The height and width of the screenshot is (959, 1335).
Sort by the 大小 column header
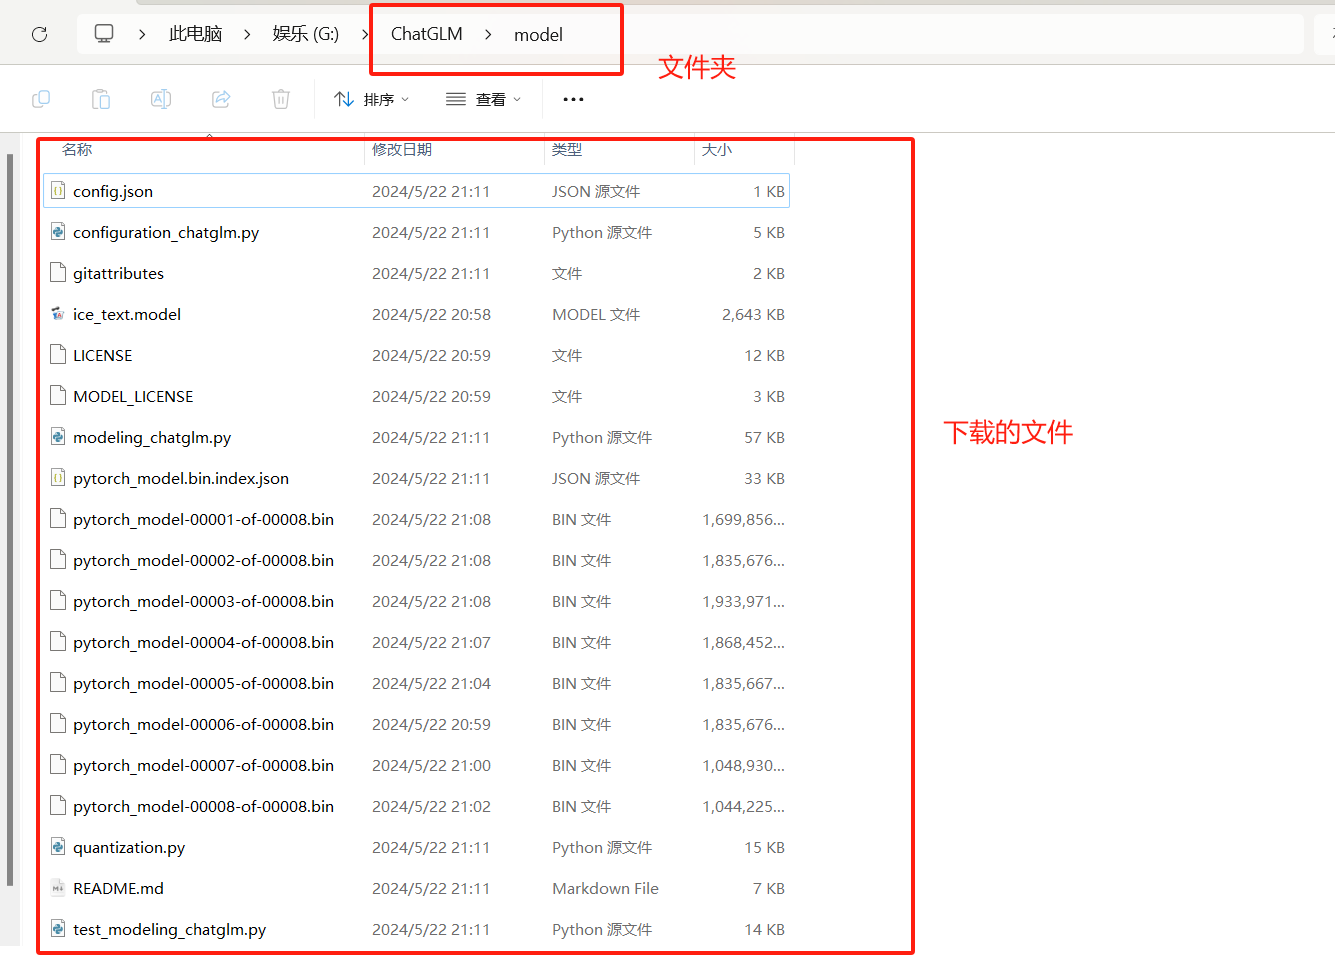coord(717,149)
